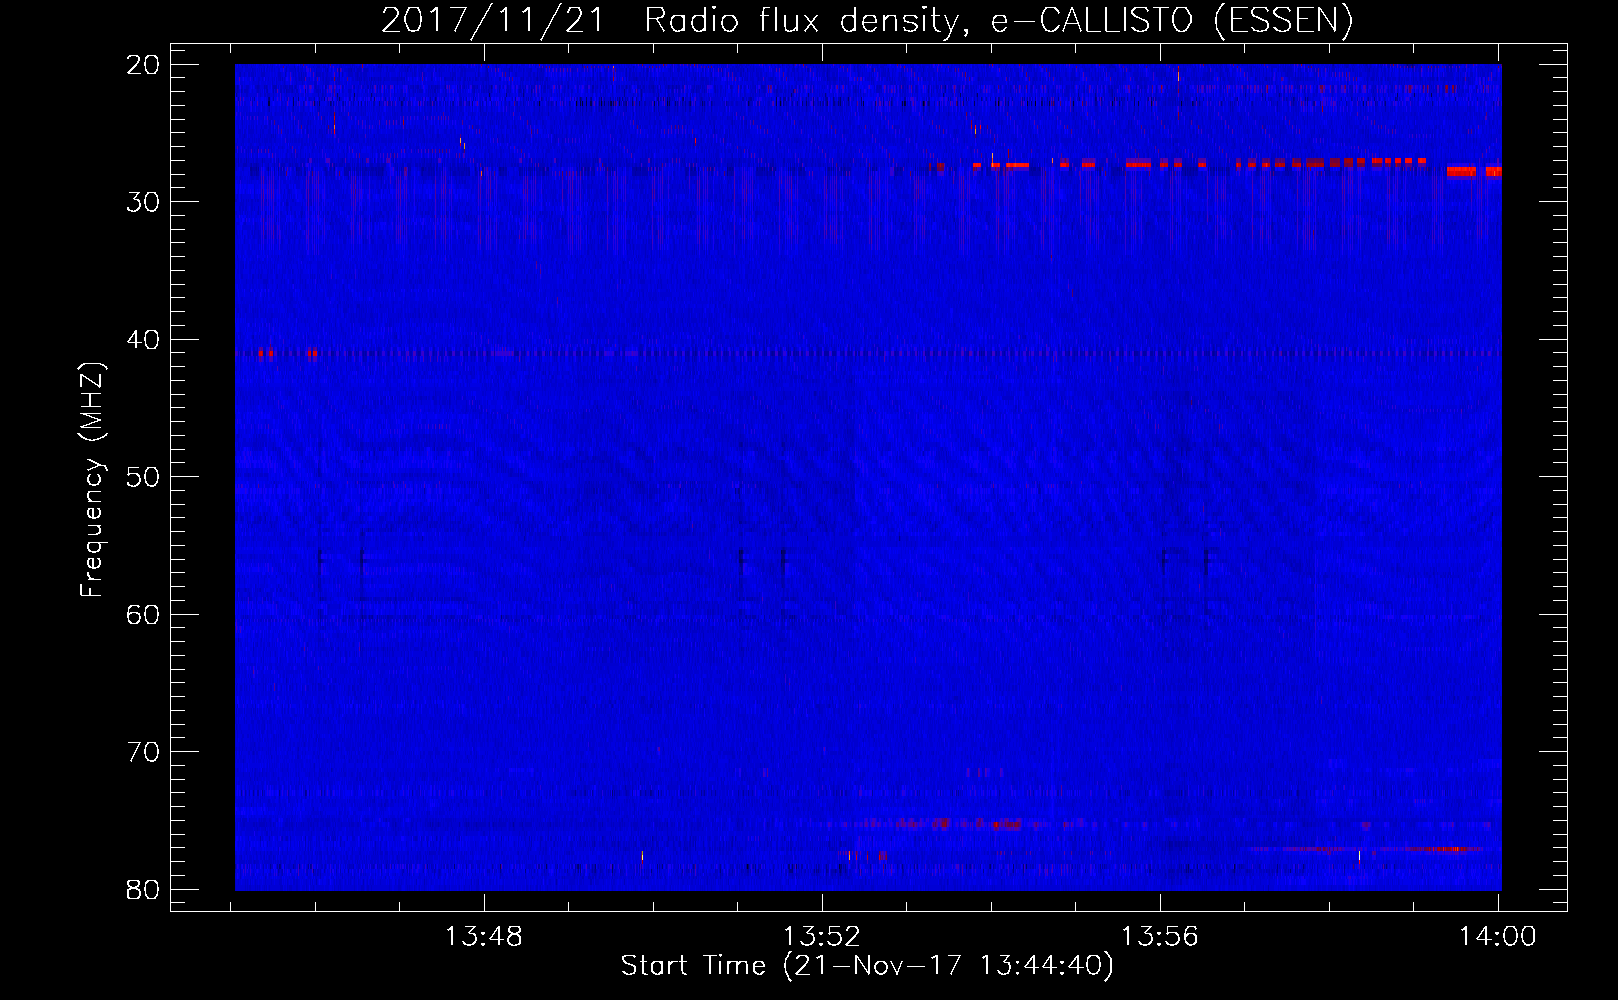The image size is (1618, 1000).
Task: Click the 50 frequency tick label
Action: (144, 477)
